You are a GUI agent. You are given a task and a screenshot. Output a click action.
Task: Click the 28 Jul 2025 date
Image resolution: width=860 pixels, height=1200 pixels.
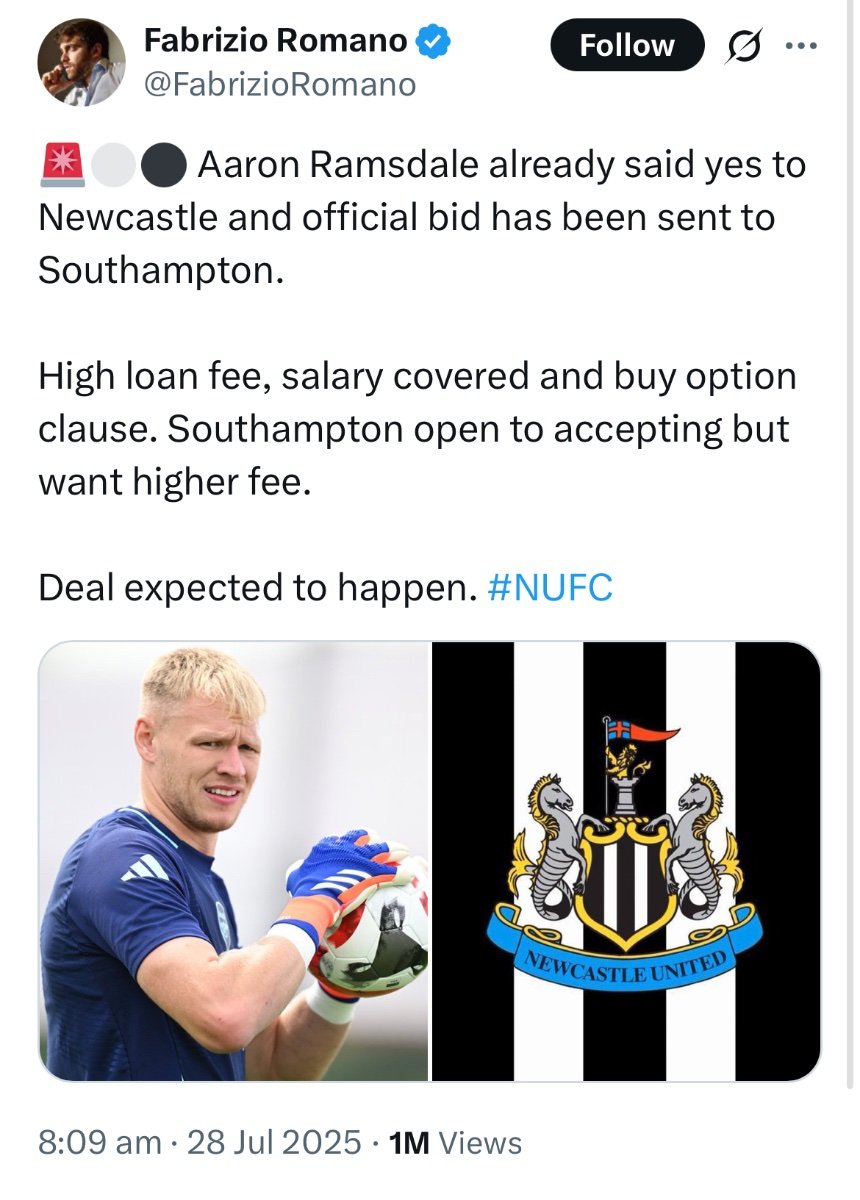(275, 1142)
